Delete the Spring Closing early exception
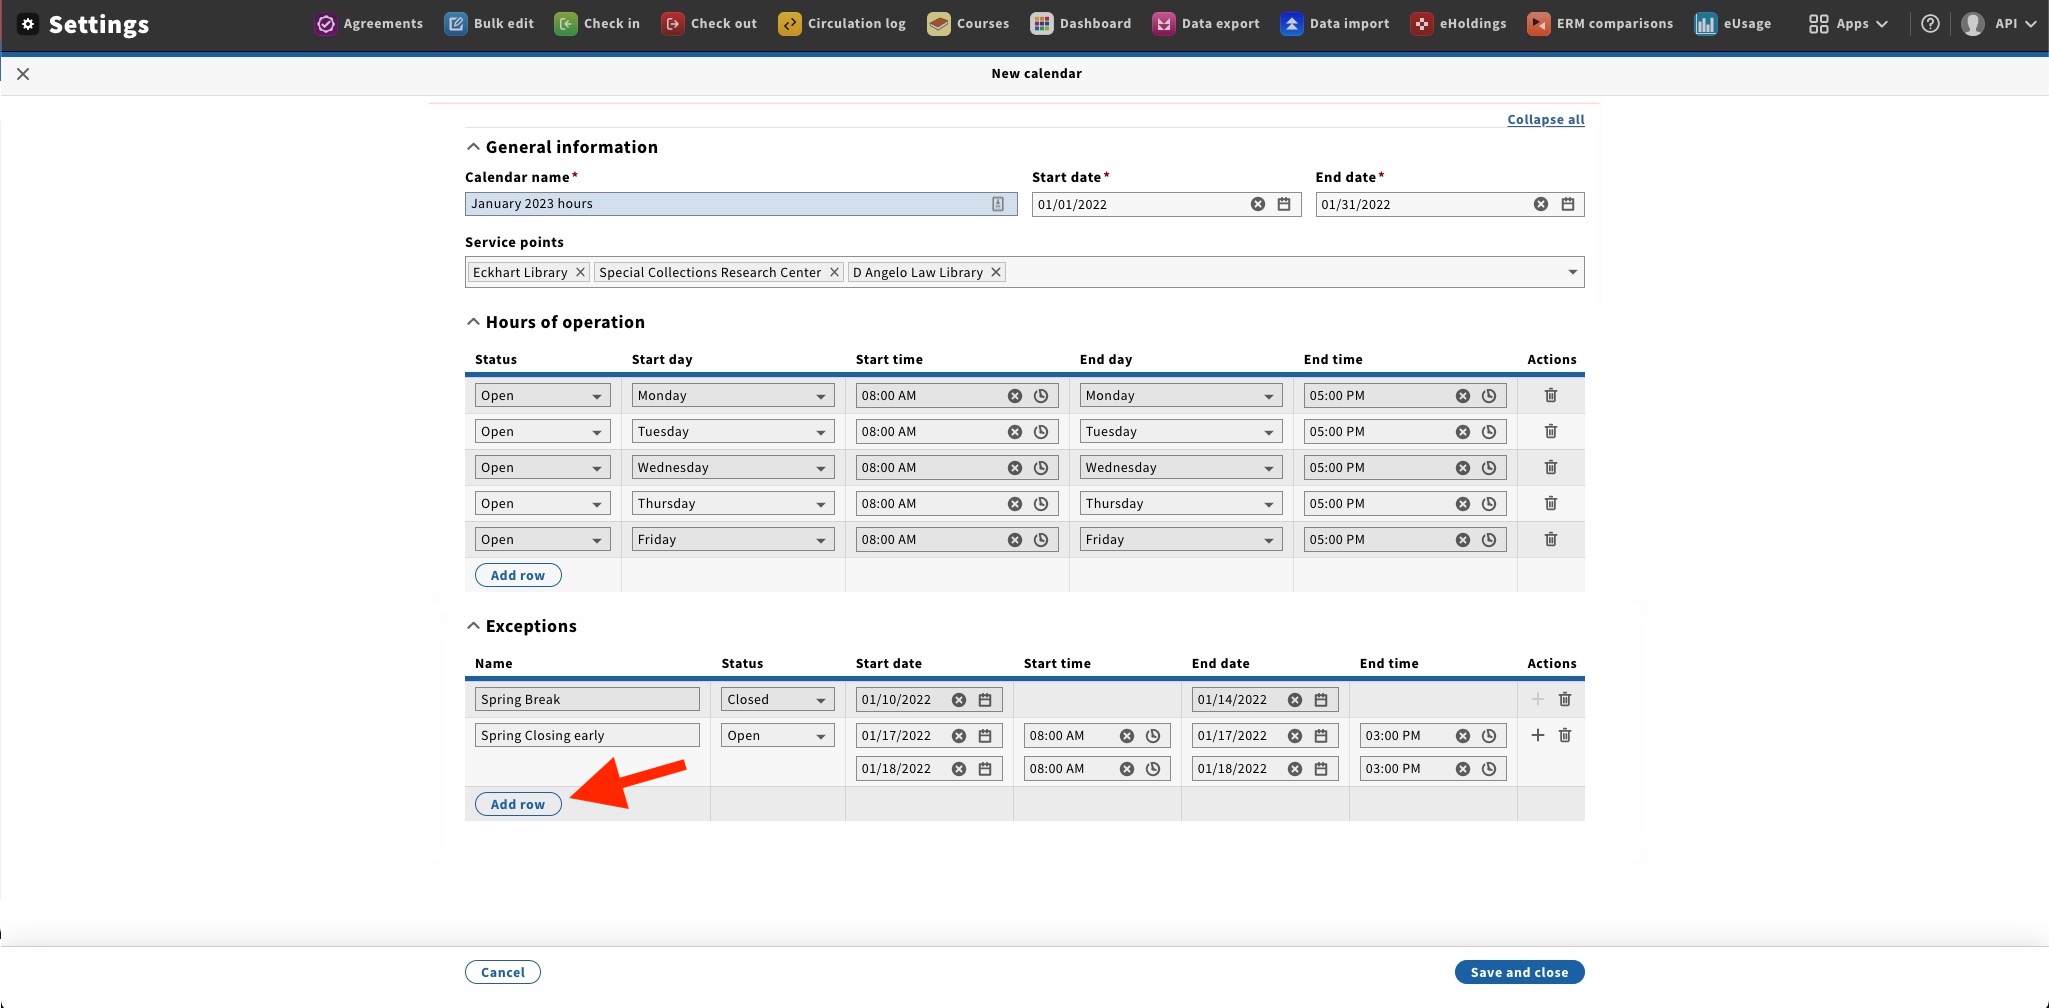This screenshot has height=1008, width=2049. tap(1565, 735)
